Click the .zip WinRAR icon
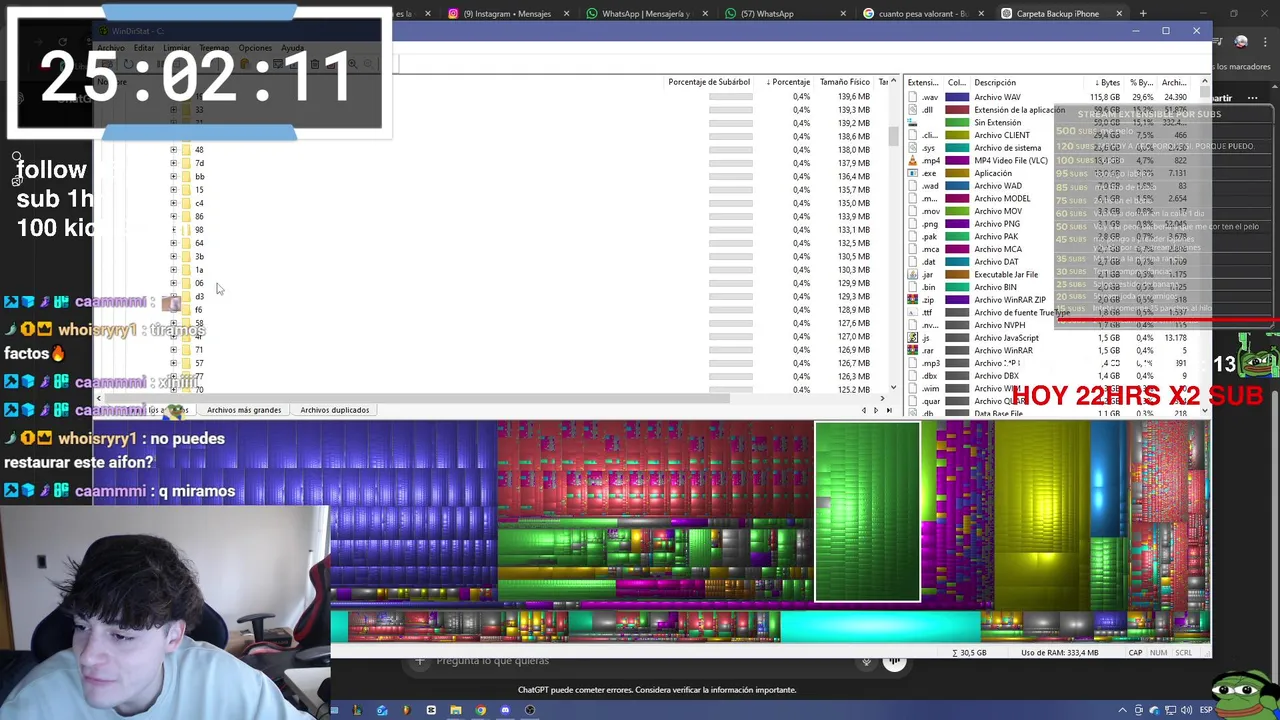Viewport: 1280px width, 720px height. pos(913,300)
